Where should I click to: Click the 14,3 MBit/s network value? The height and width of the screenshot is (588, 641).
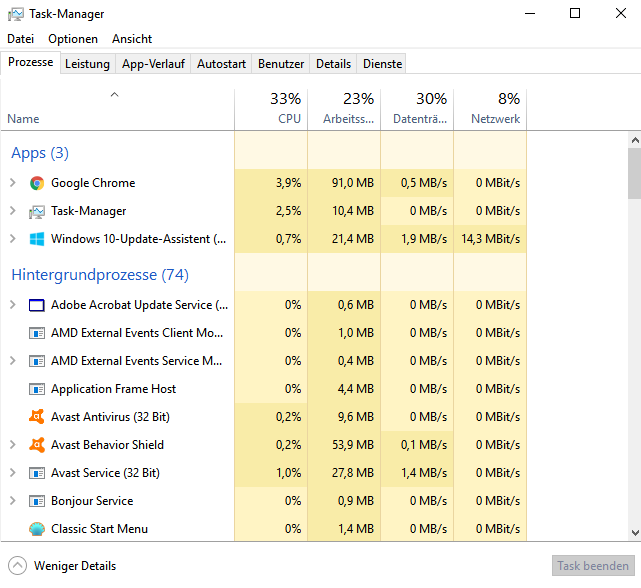click(x=491, y=239)
